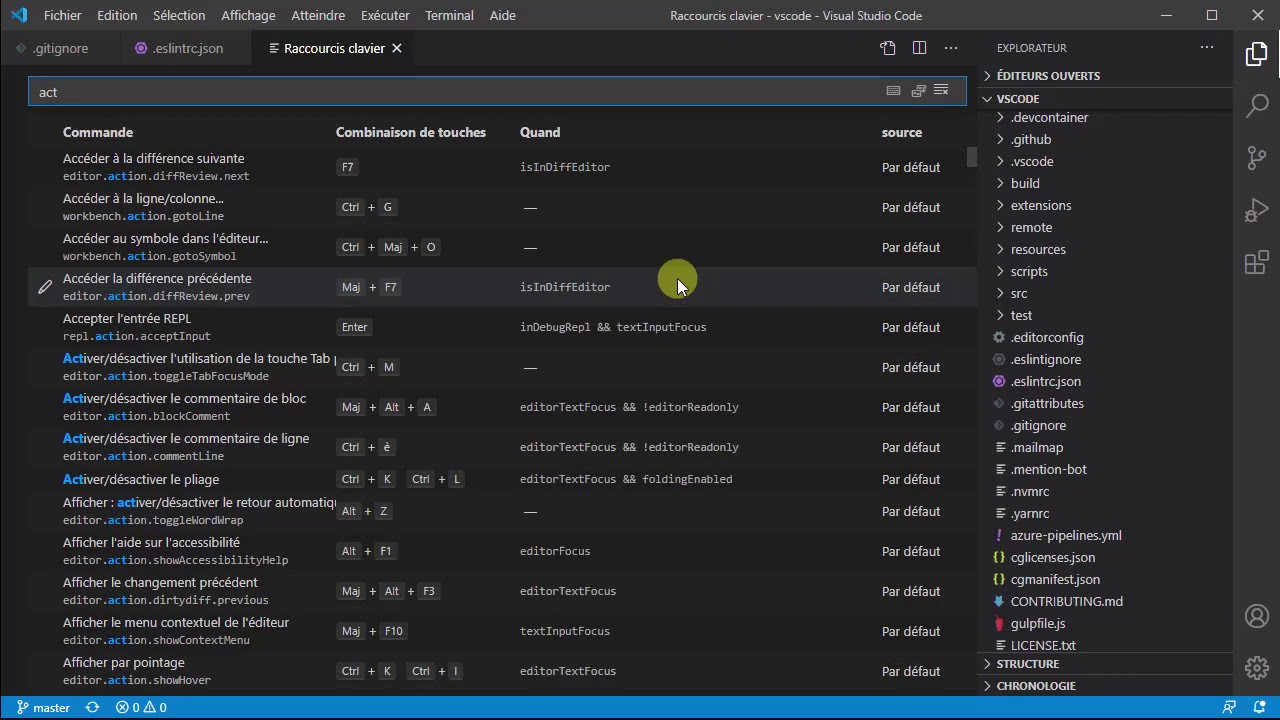Click the keybindings list scrollbar thumb
The image size is (1280, 720).
coord(971,157)
